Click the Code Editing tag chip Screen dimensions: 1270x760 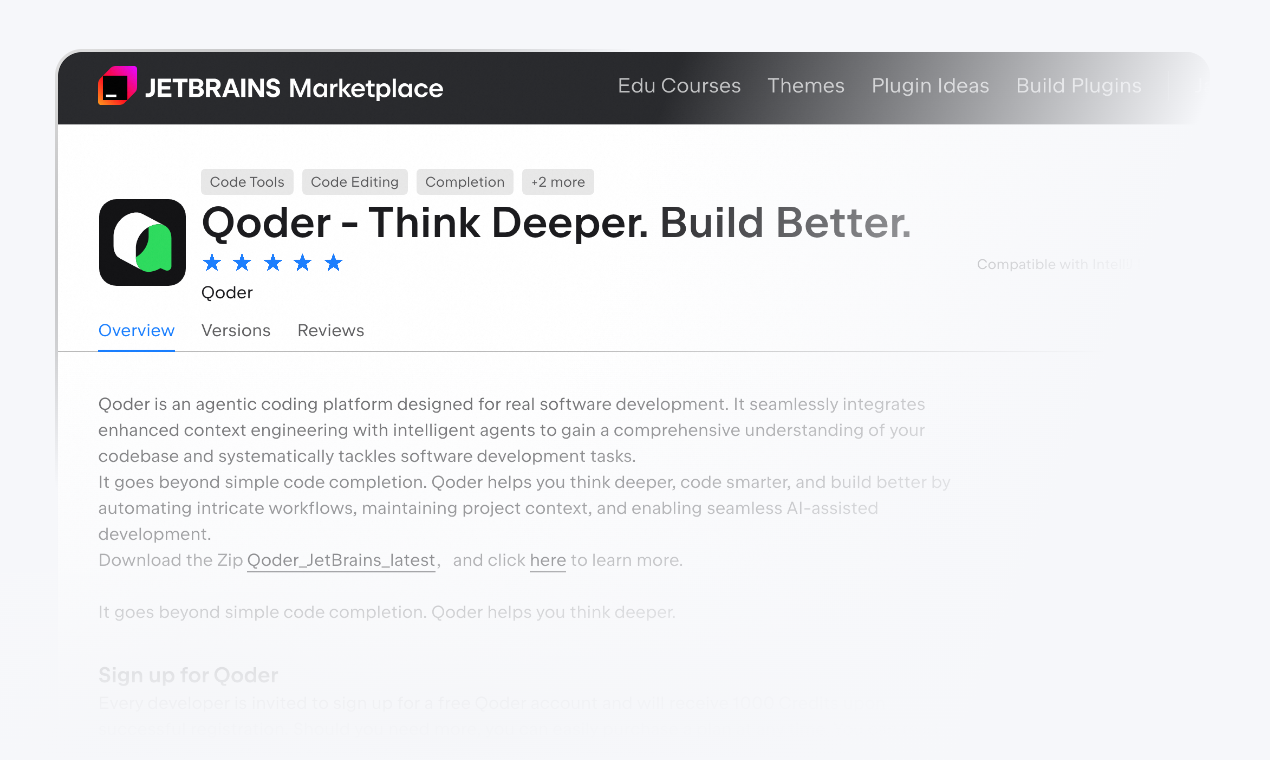coord(354,182)
